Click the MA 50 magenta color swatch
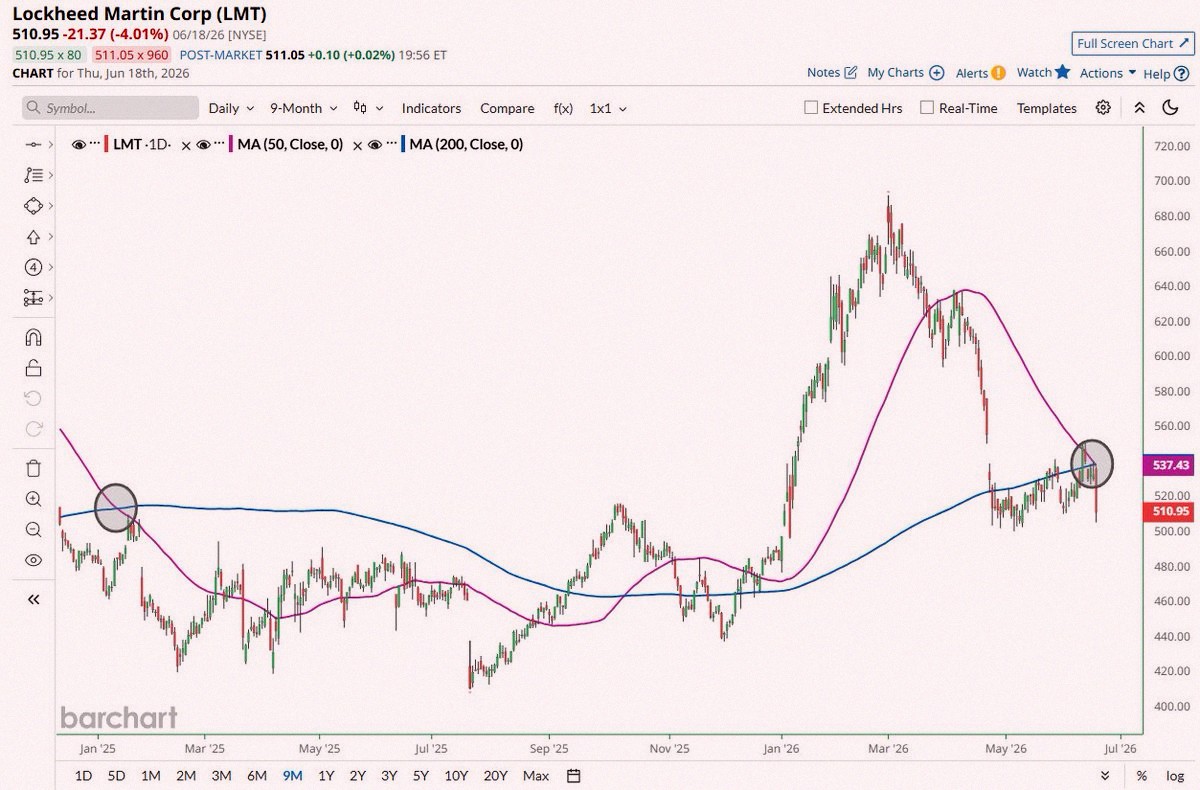This screenshot has width=1200, height=790. [231, 145]
